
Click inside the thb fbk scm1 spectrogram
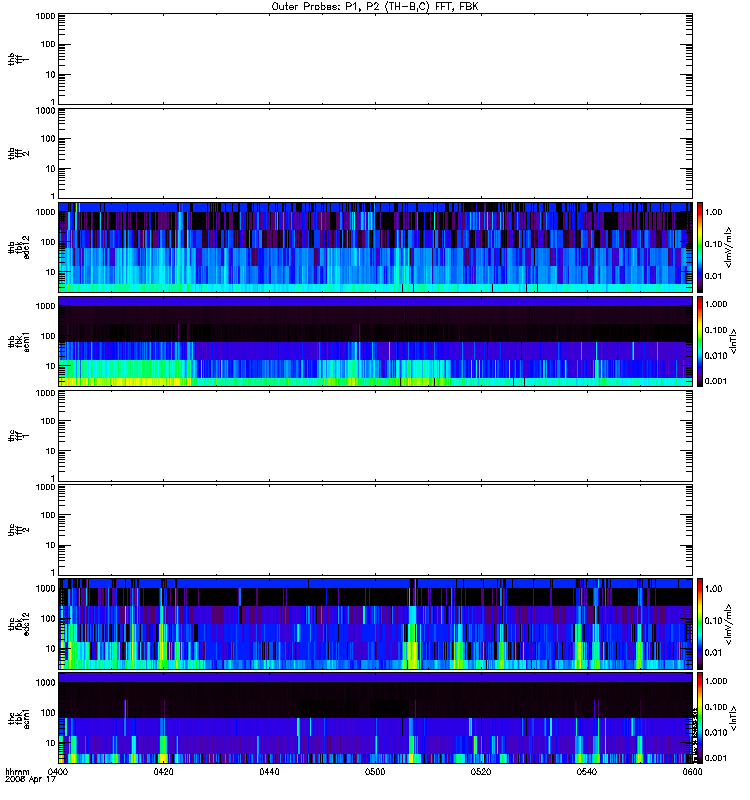(x=375, y=341)
